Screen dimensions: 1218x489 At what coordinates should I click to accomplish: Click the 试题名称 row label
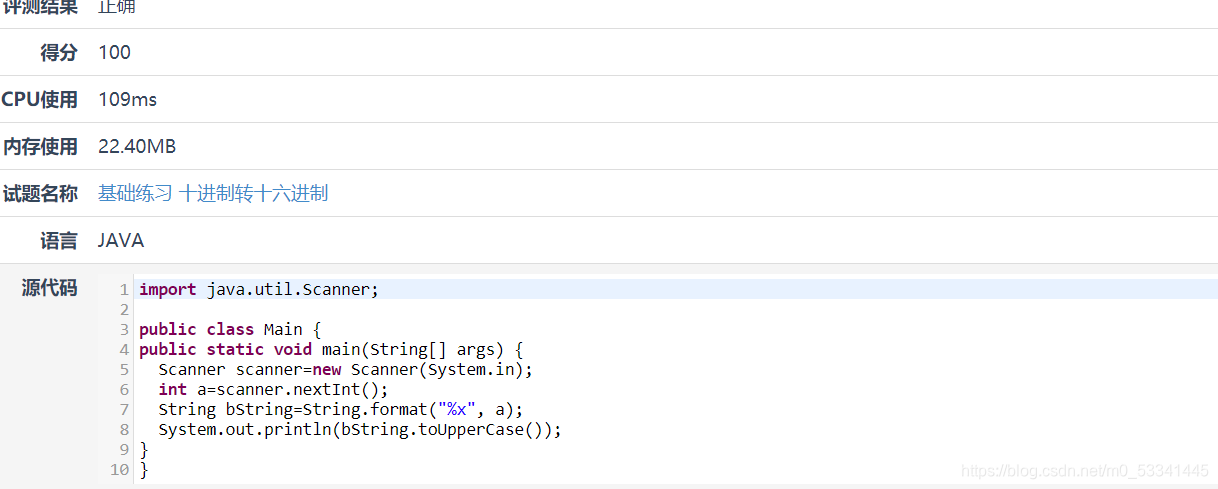pyautogui.click(x=40, y=193)
